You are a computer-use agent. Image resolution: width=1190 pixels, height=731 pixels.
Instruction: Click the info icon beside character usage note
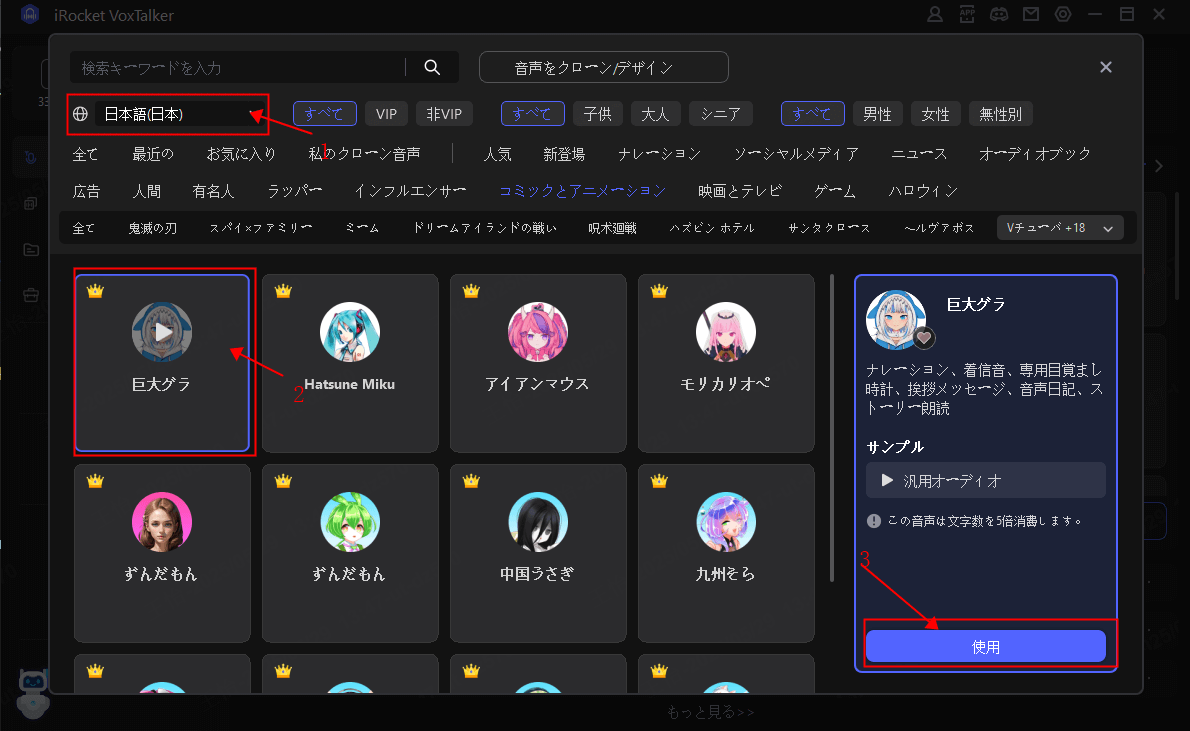point(874,521)
